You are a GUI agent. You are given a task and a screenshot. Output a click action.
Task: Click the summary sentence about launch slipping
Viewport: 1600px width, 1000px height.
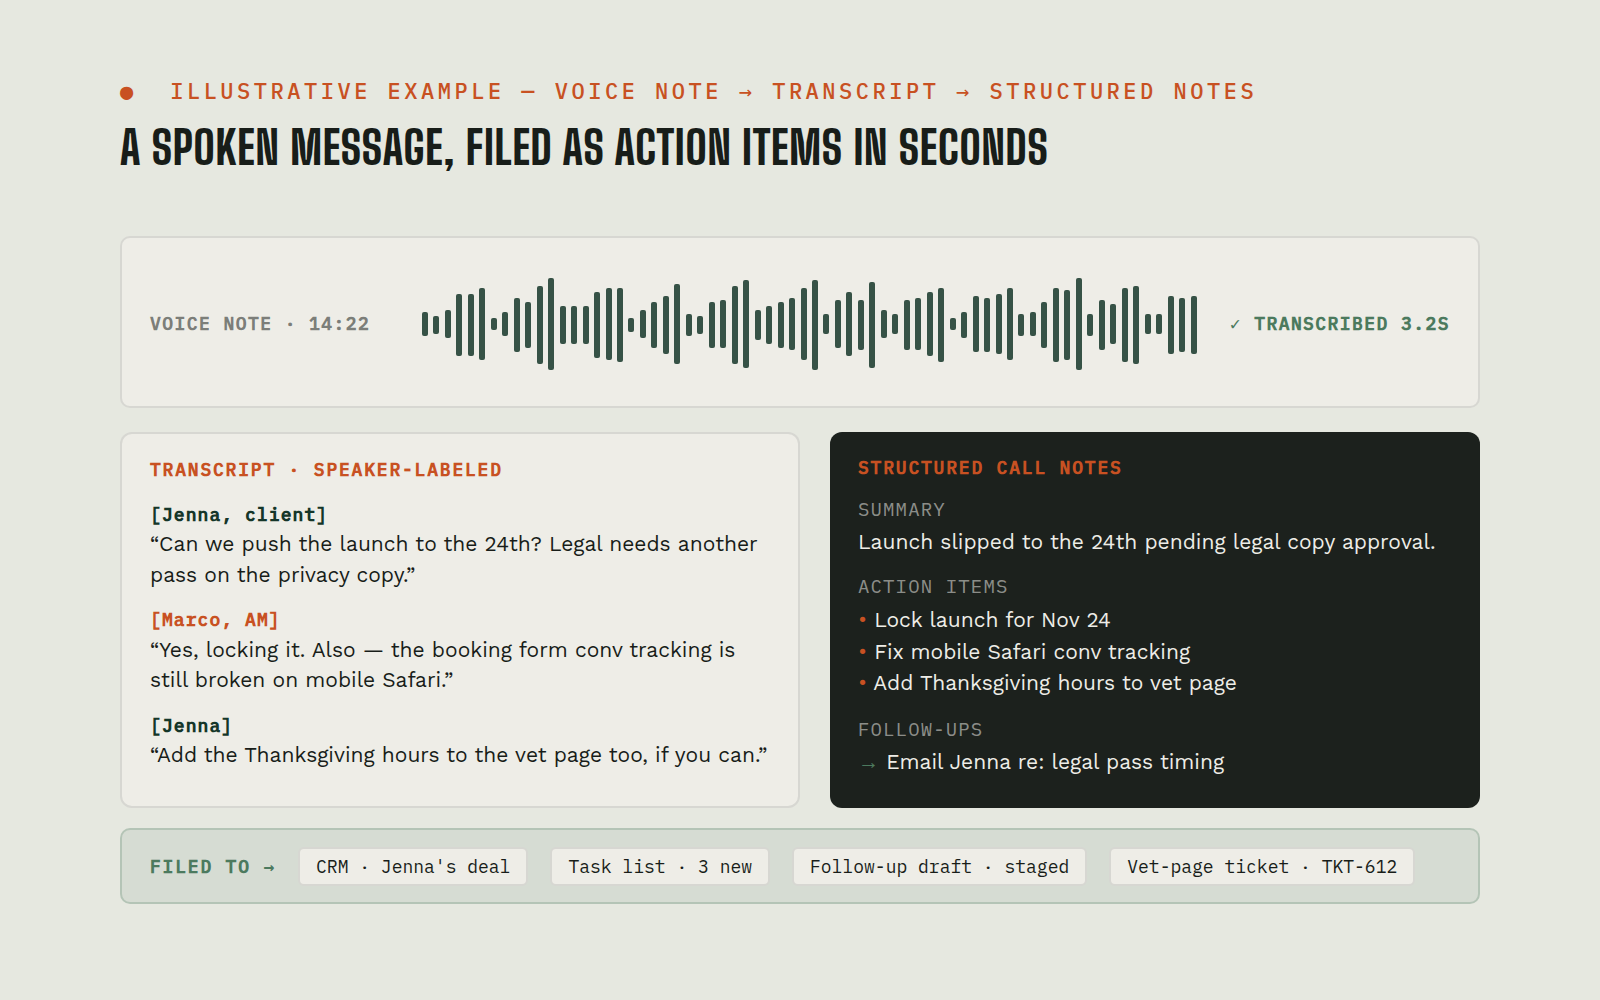click(x=1147, y=542)
